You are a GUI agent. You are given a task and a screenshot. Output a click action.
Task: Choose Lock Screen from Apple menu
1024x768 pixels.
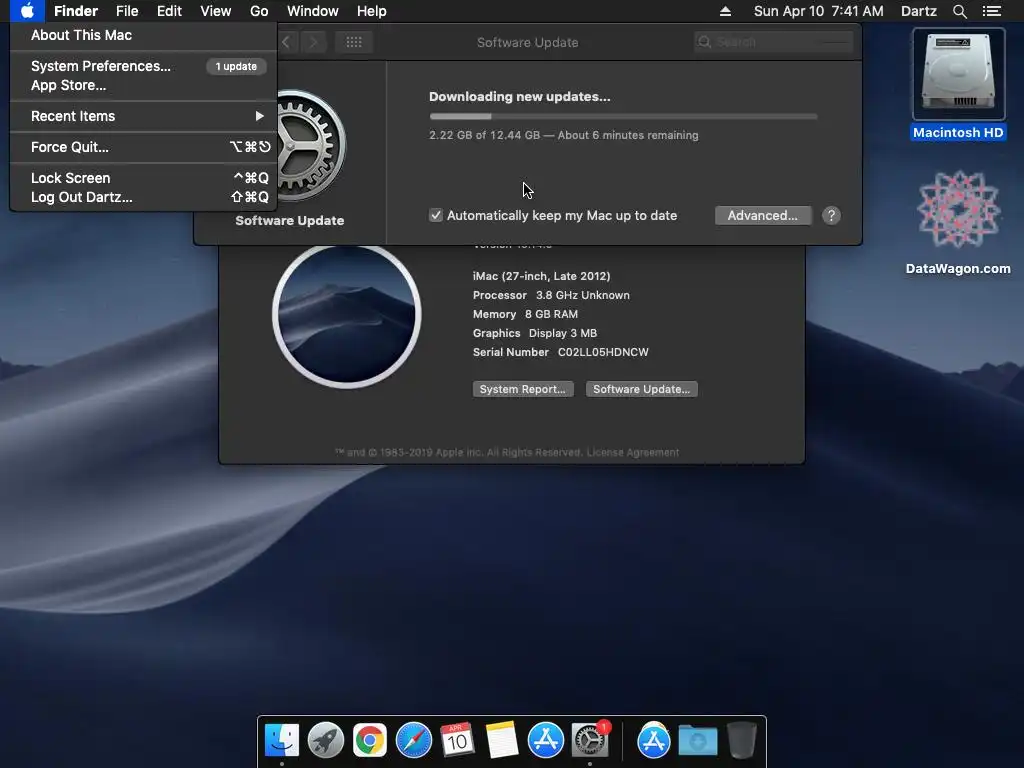coord(144,178)
